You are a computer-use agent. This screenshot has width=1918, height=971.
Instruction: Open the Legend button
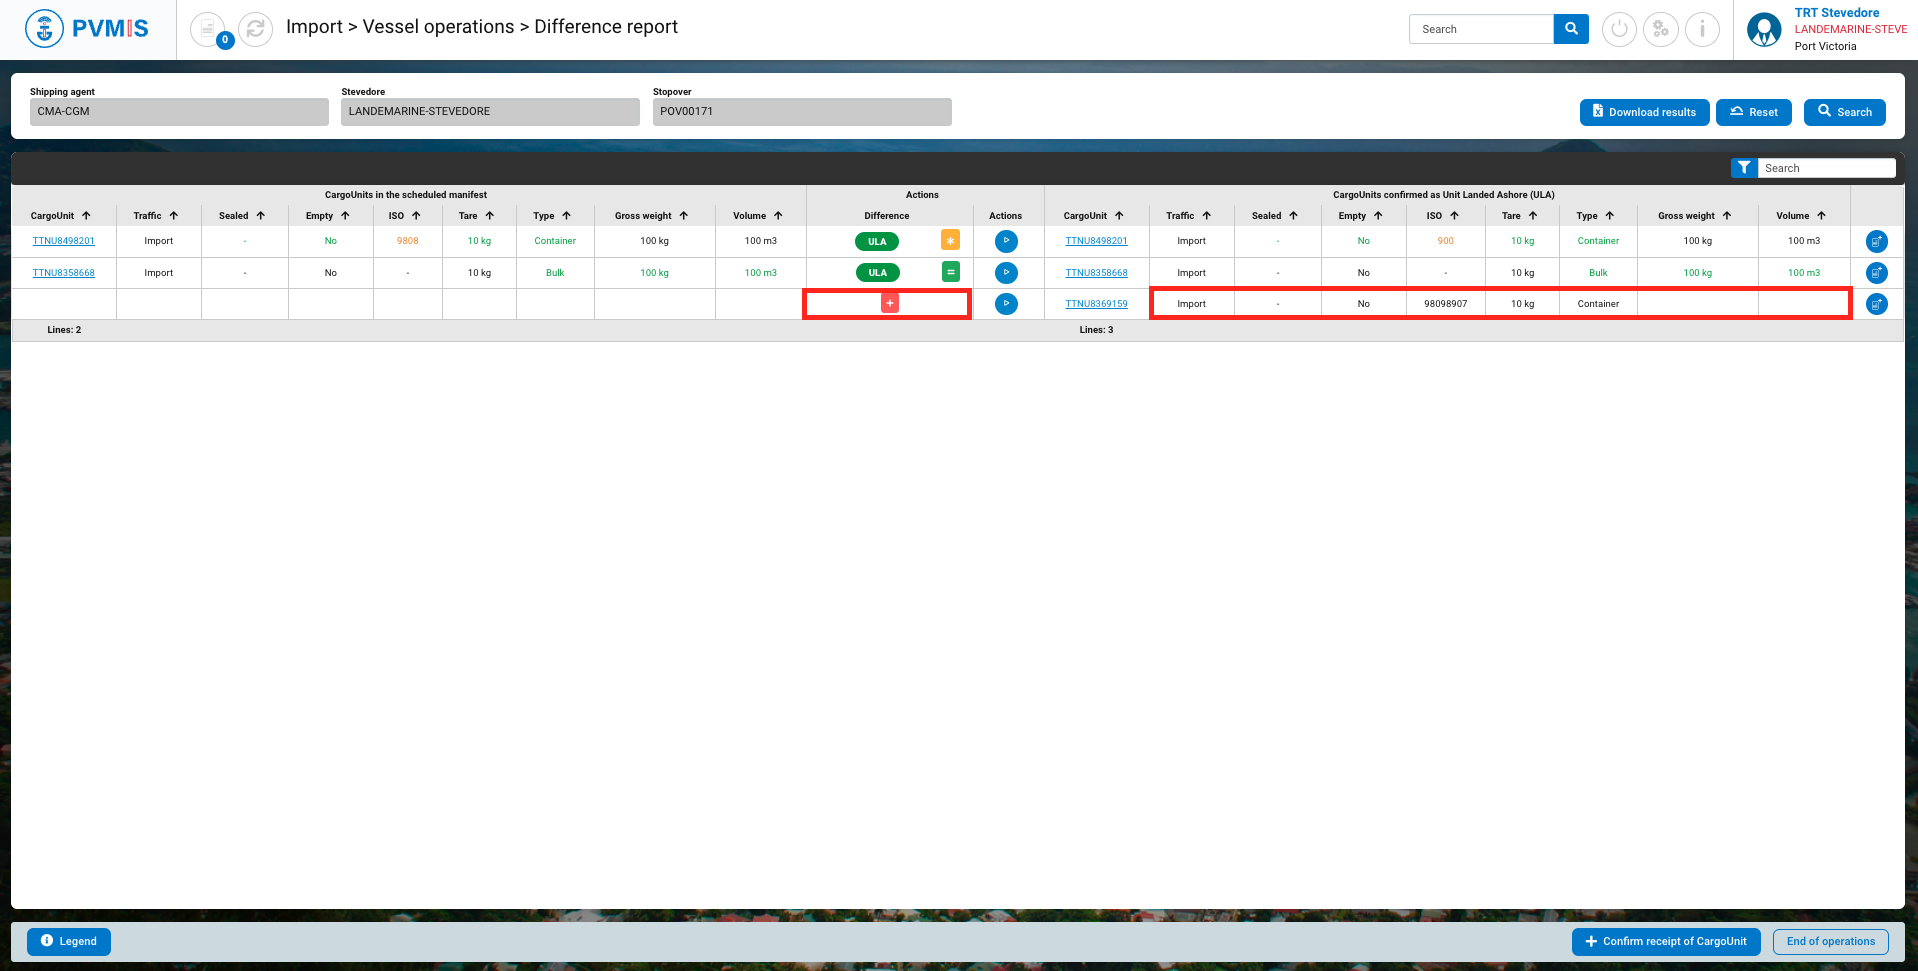pos(69,941)
